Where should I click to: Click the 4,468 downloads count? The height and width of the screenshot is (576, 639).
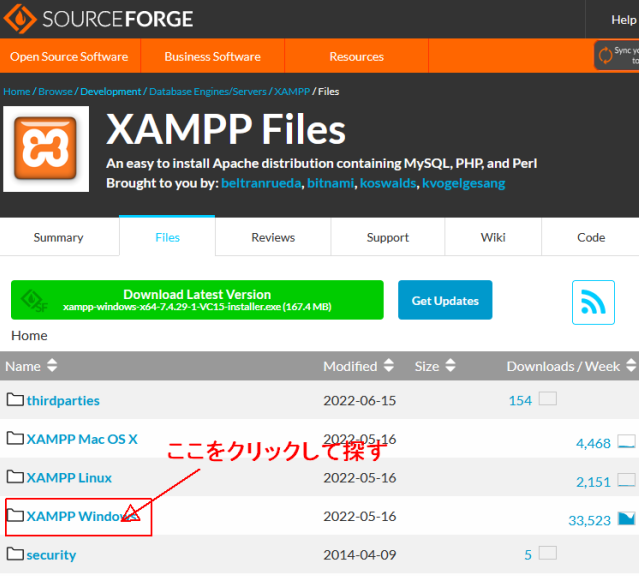[x=593, y=443]
